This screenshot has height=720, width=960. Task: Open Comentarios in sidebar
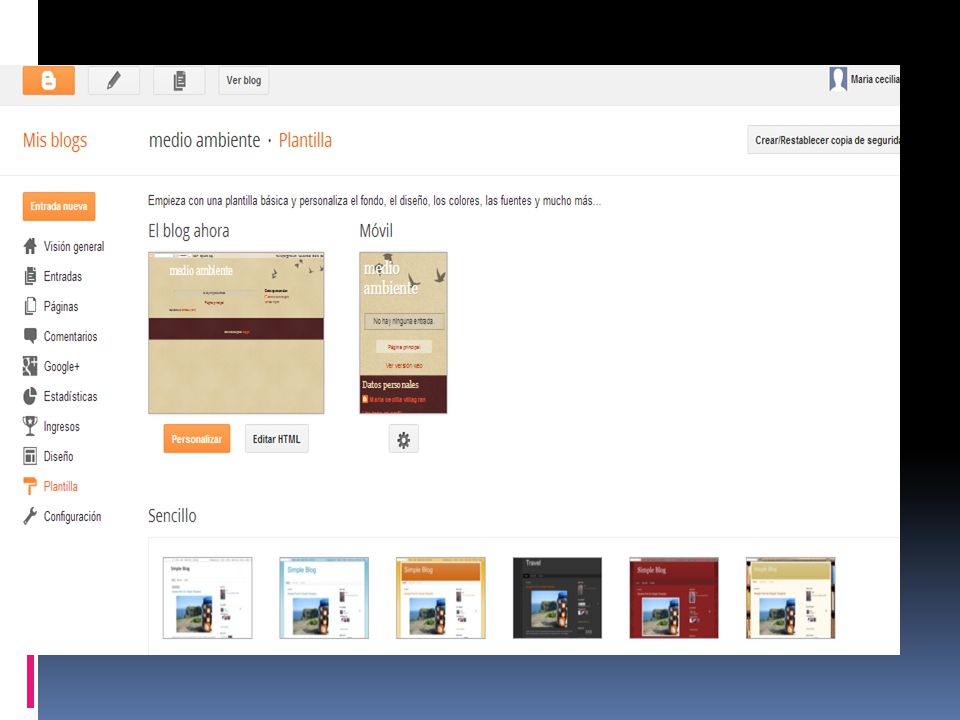click(70, 337)
